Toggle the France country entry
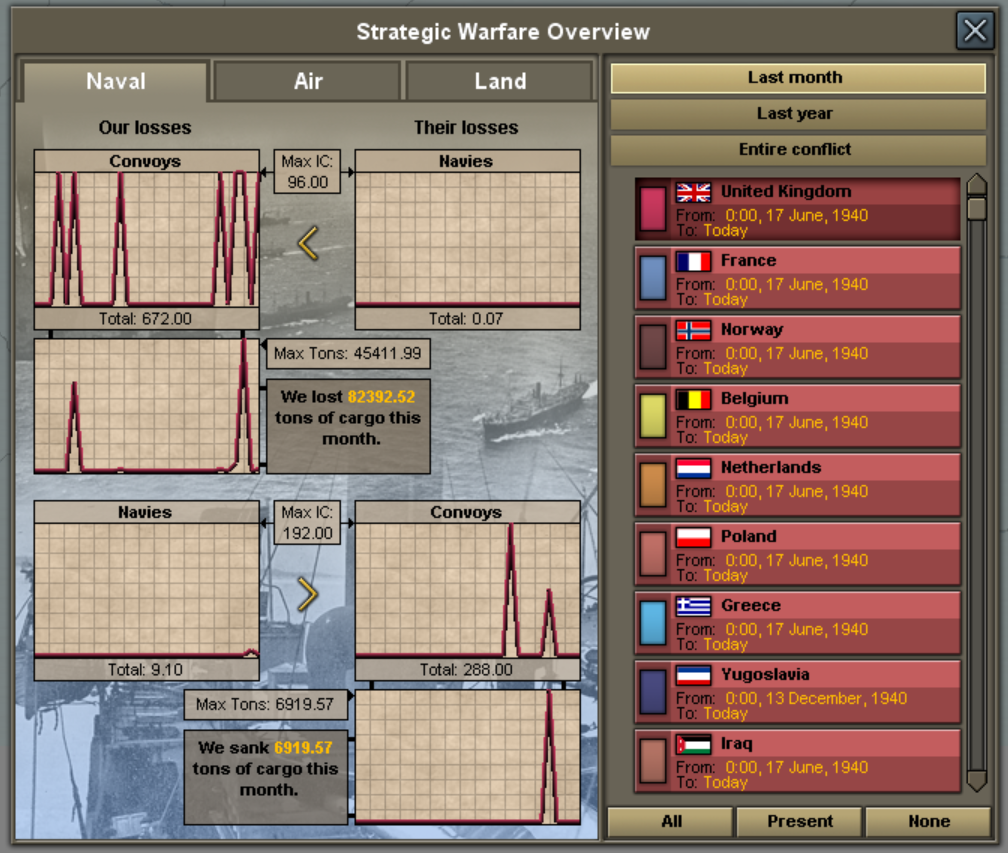 [798, 278]
